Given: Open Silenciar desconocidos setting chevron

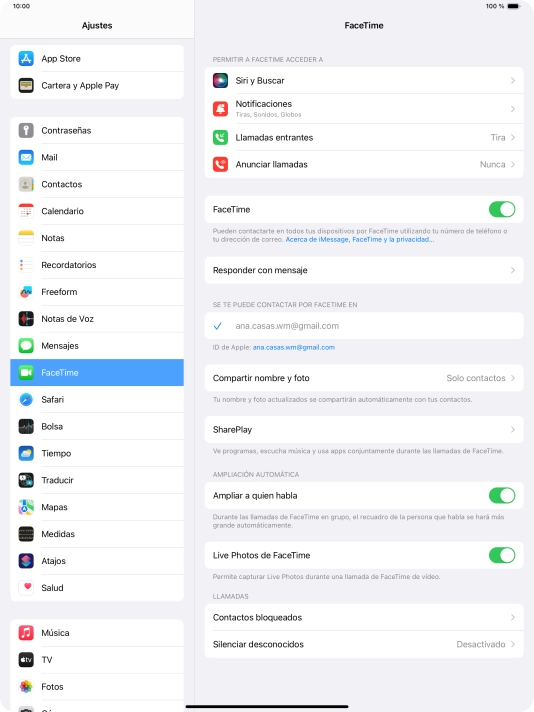Looking at the screenshot, I should pos(513,644).
